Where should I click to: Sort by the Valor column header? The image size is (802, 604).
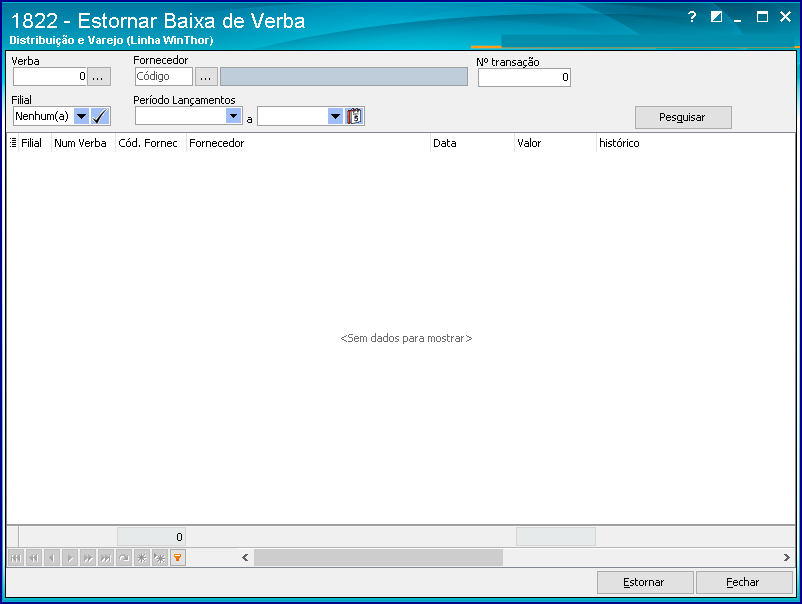(555, 143)
